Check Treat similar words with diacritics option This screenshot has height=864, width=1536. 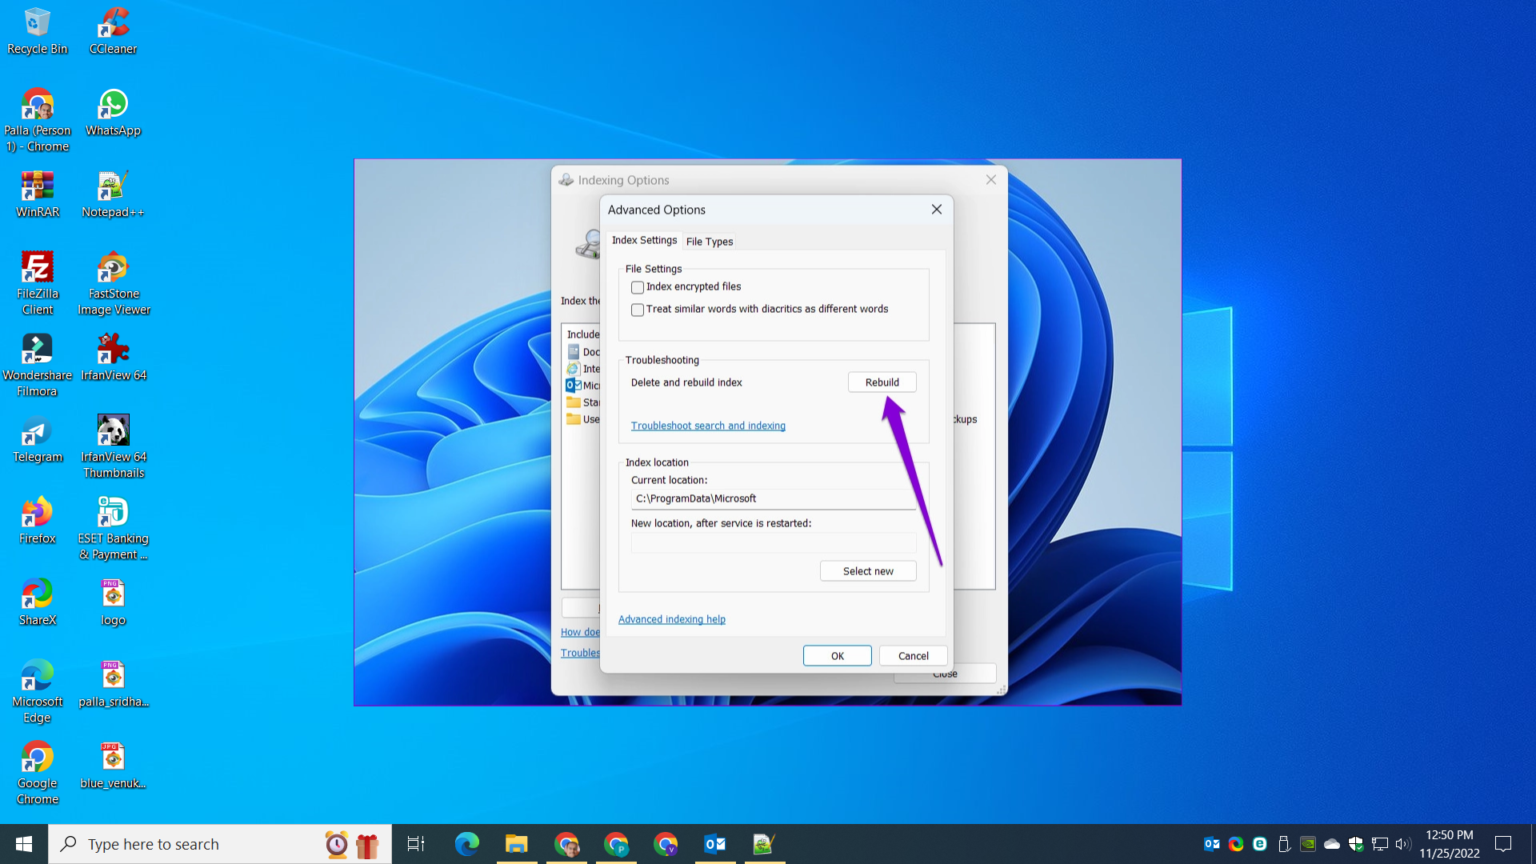[638, 310]
